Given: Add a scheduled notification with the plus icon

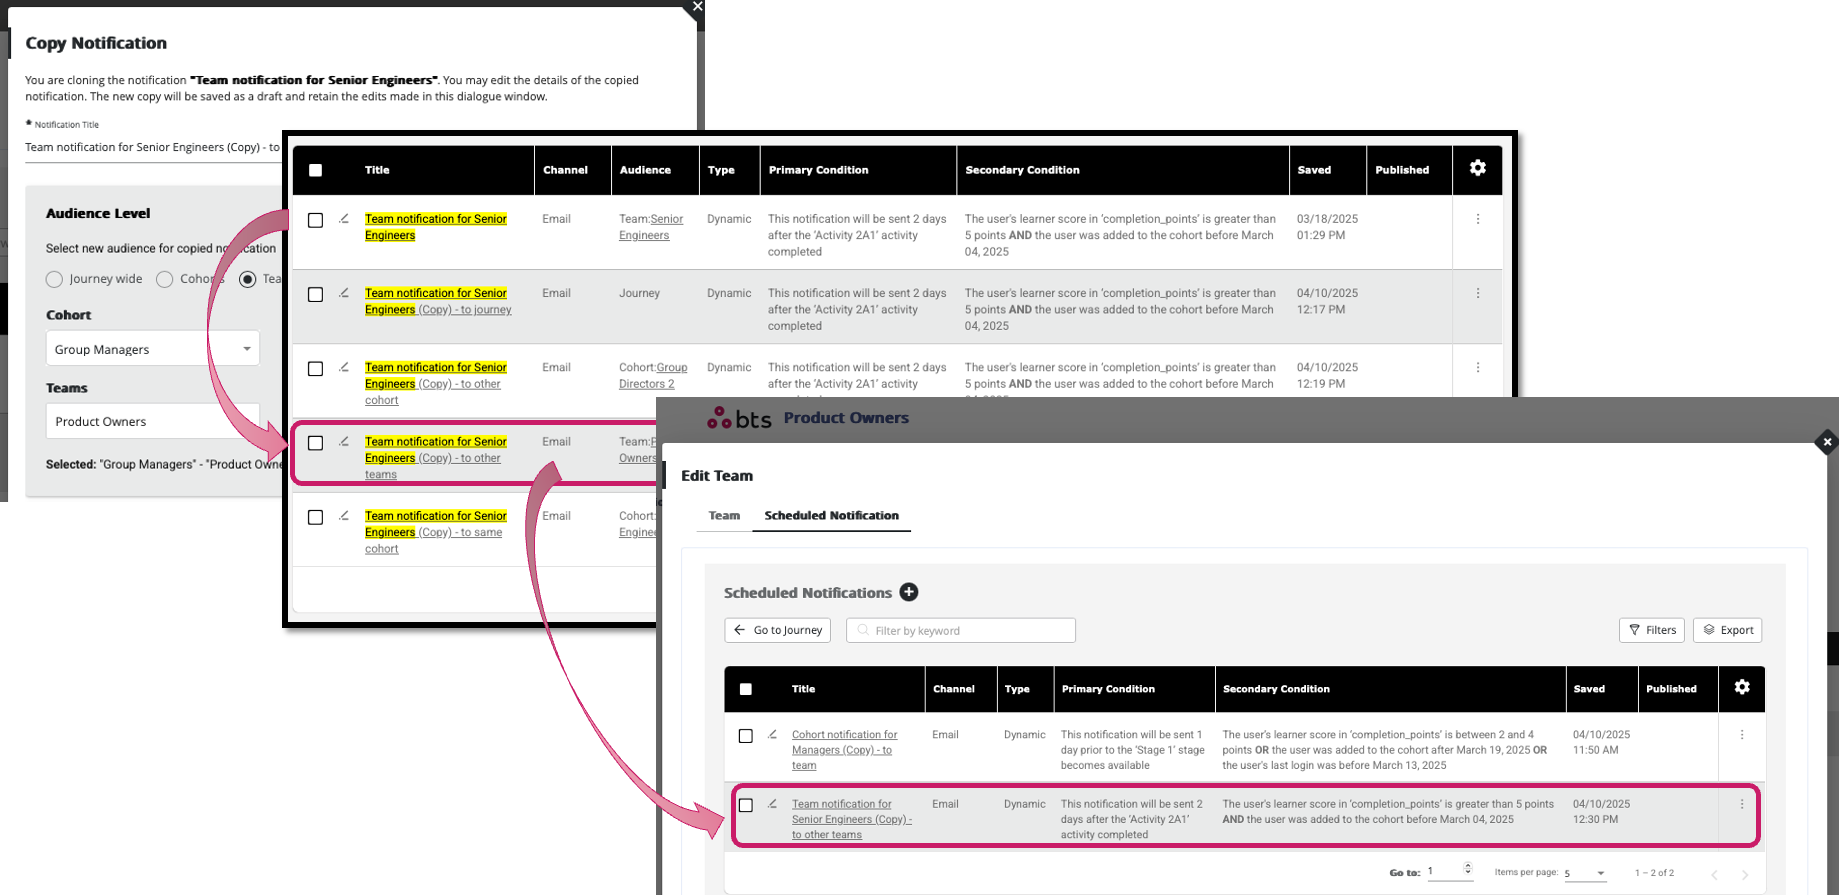Looking at the screenshot, I should (x=909, y=592).
